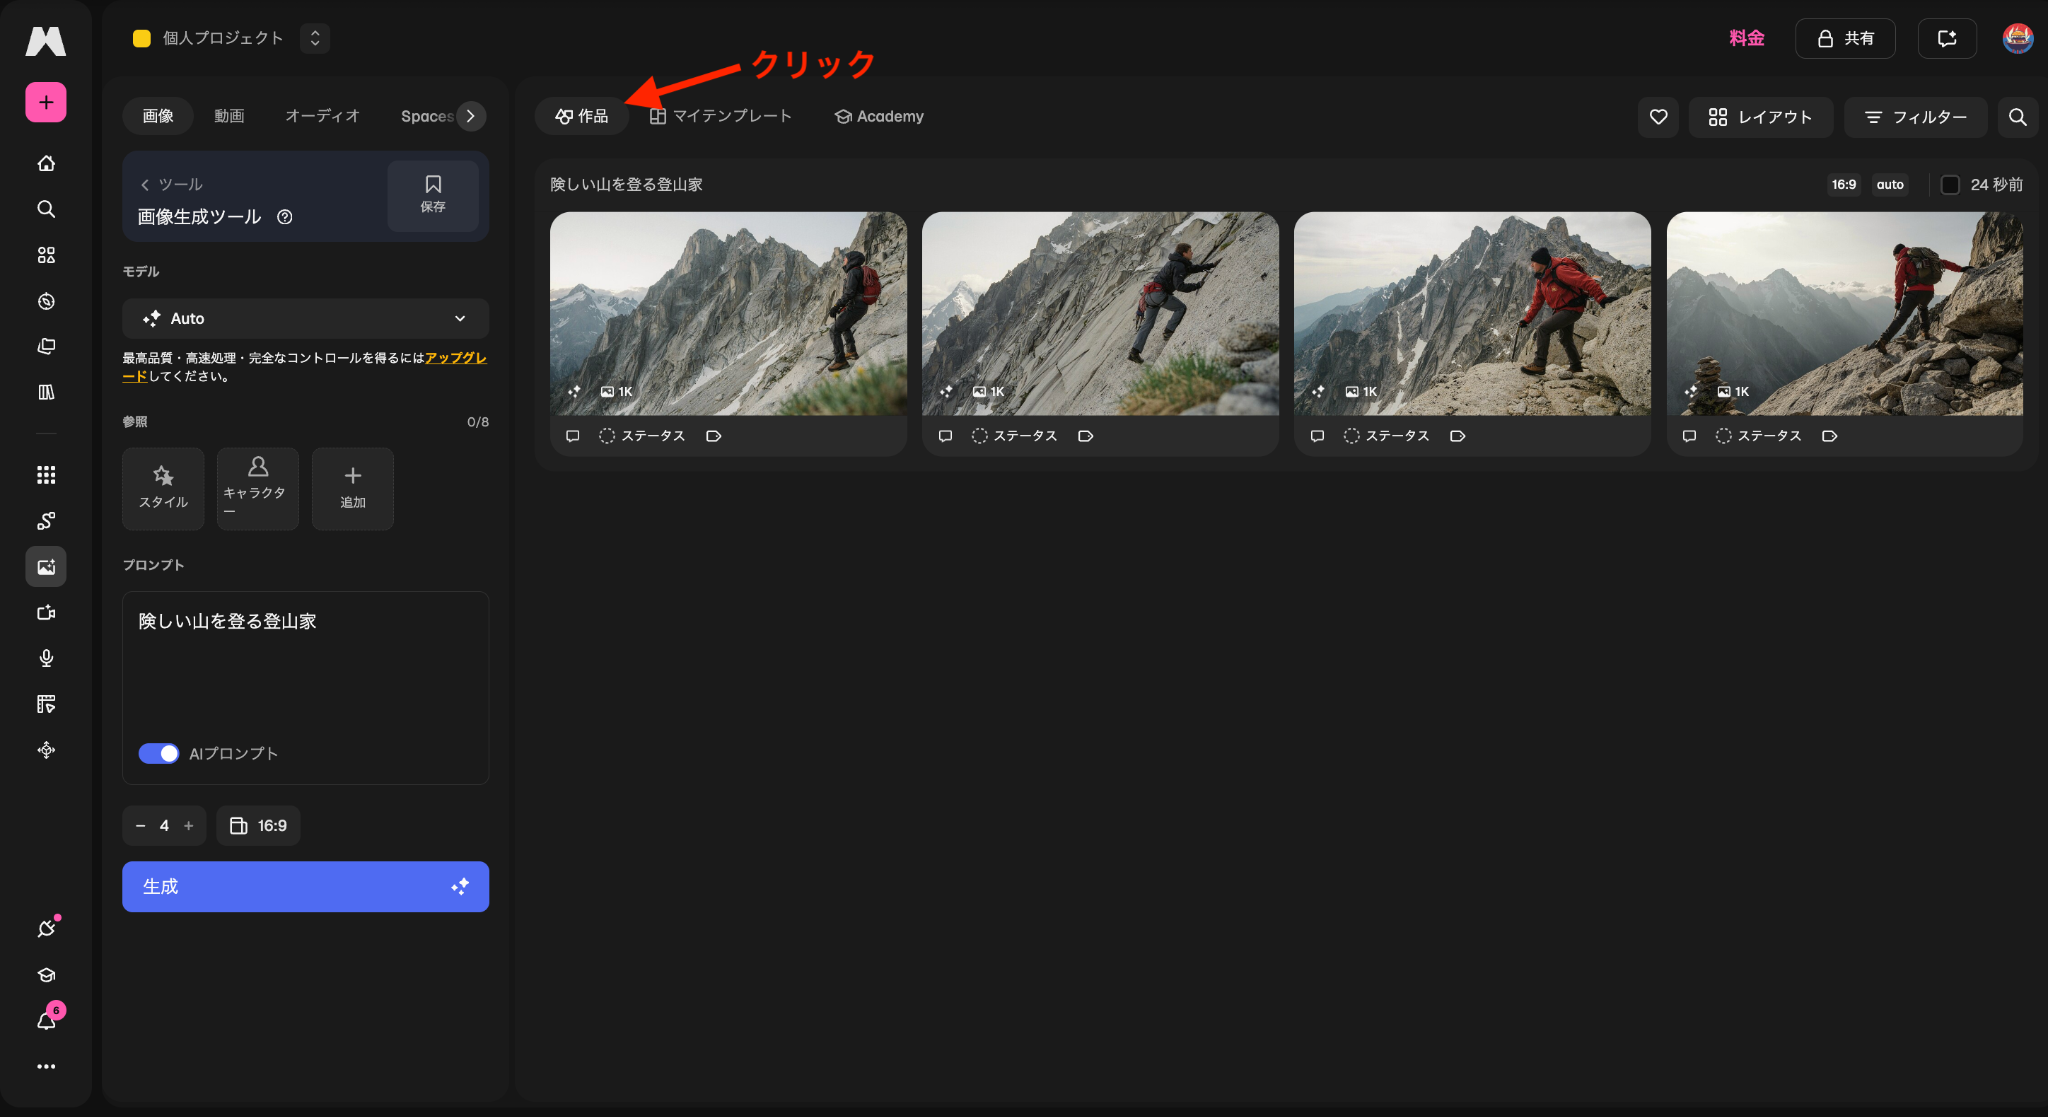The image size is (2048, 1117).
Task: Open the search magnifier at top right
Action: [x=2018, y=117]
